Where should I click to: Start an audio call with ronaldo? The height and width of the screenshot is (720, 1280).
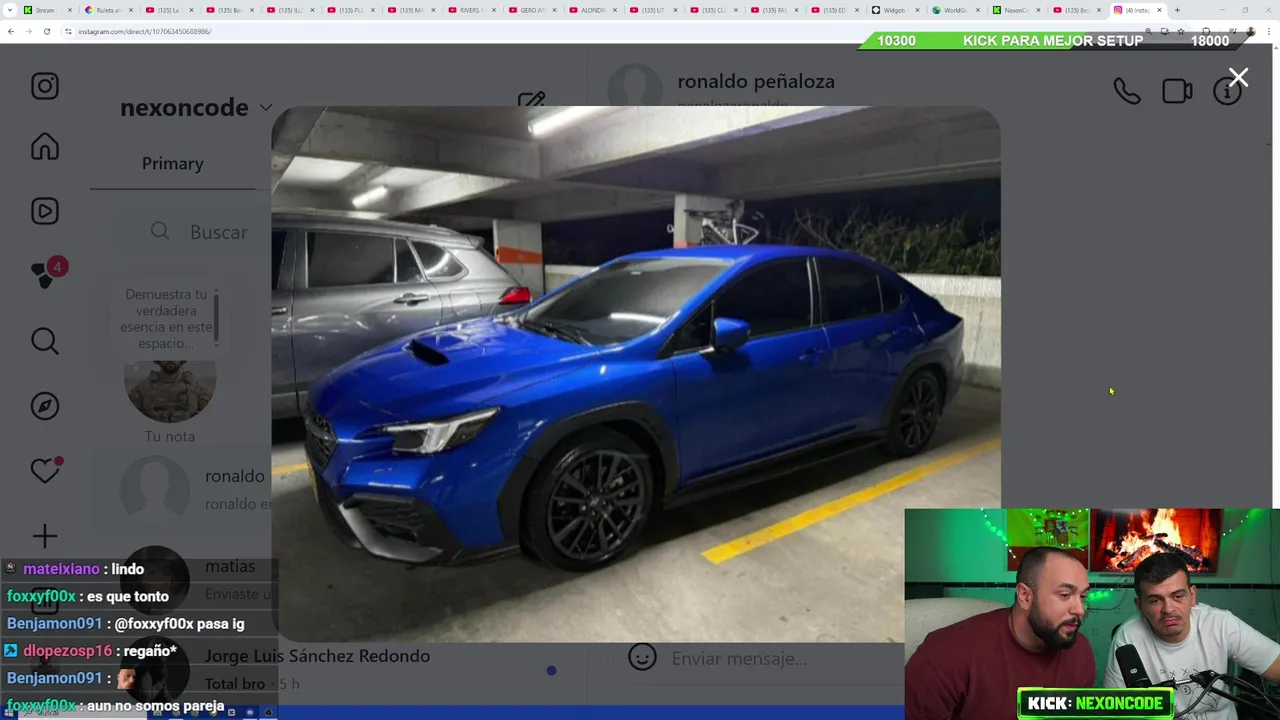coord(1126,91)
